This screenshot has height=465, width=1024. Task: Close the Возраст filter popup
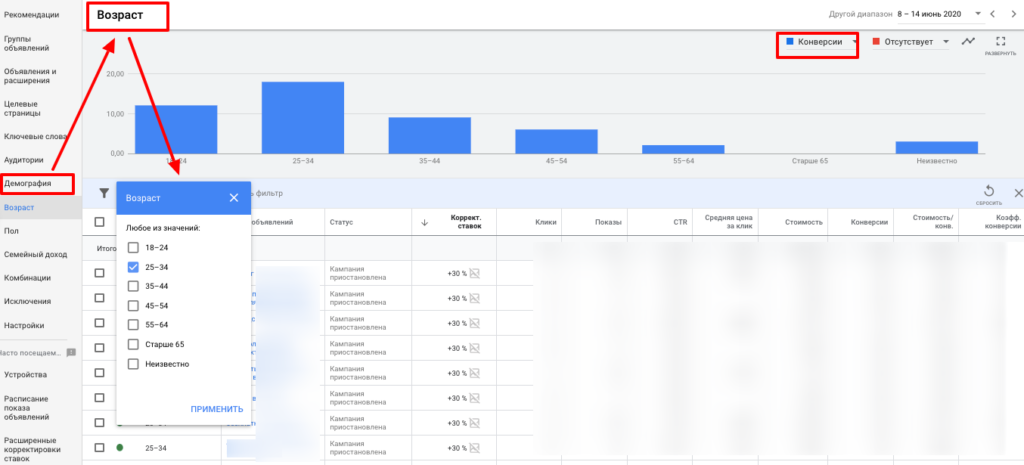[234, 198]
